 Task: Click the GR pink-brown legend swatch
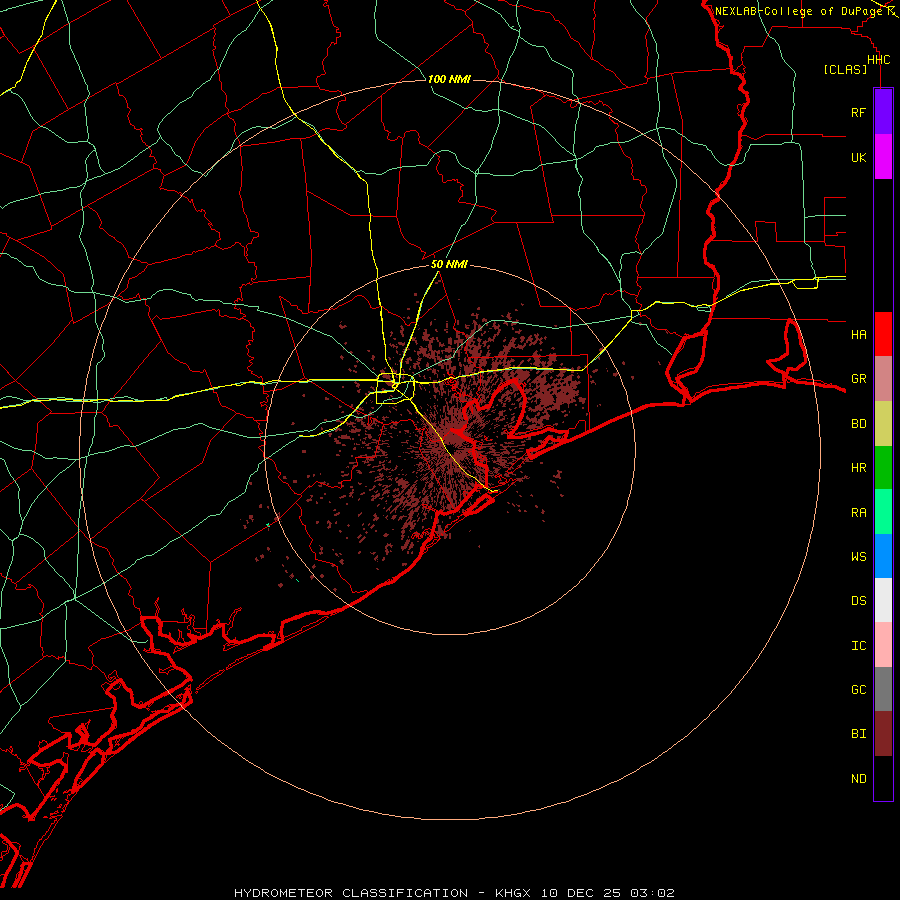883,379
